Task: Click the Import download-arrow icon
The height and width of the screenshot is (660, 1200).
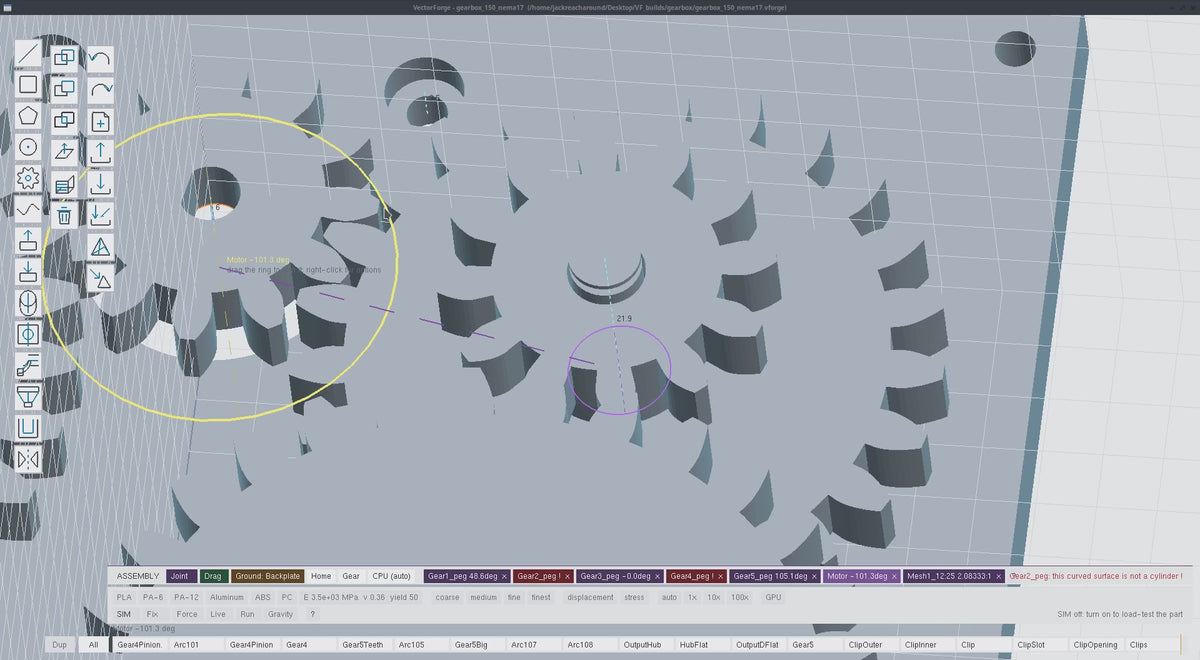Action: (x=100, y=184)
